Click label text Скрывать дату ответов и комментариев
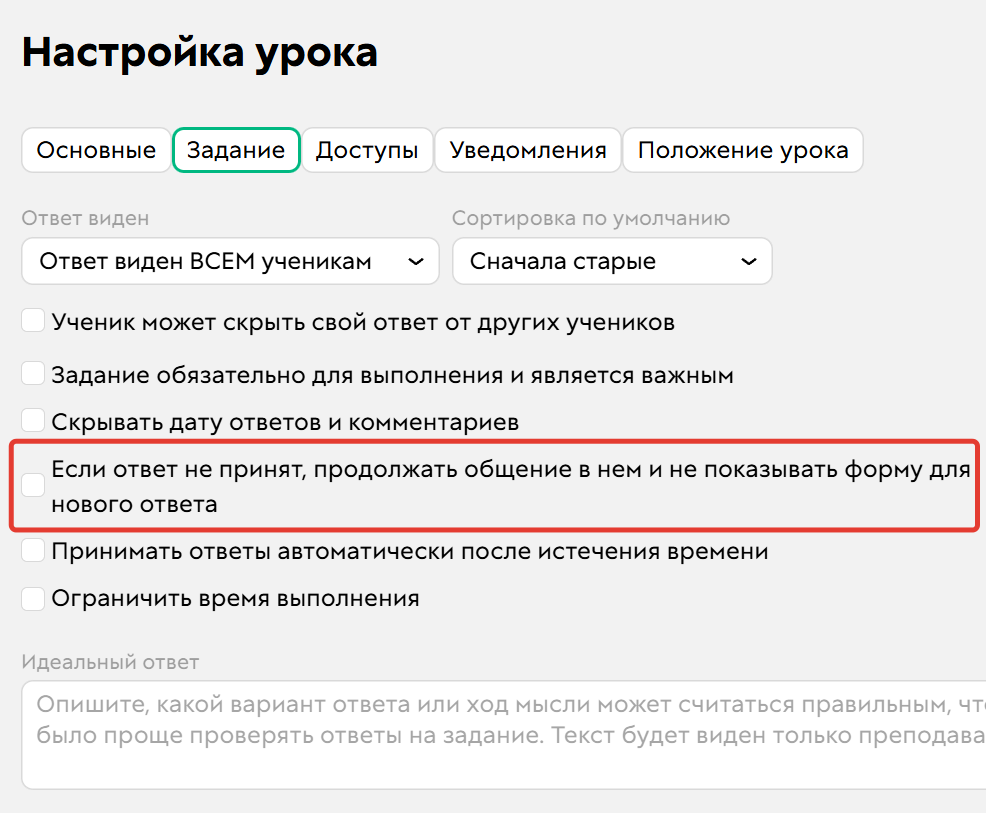 (285, 422)
